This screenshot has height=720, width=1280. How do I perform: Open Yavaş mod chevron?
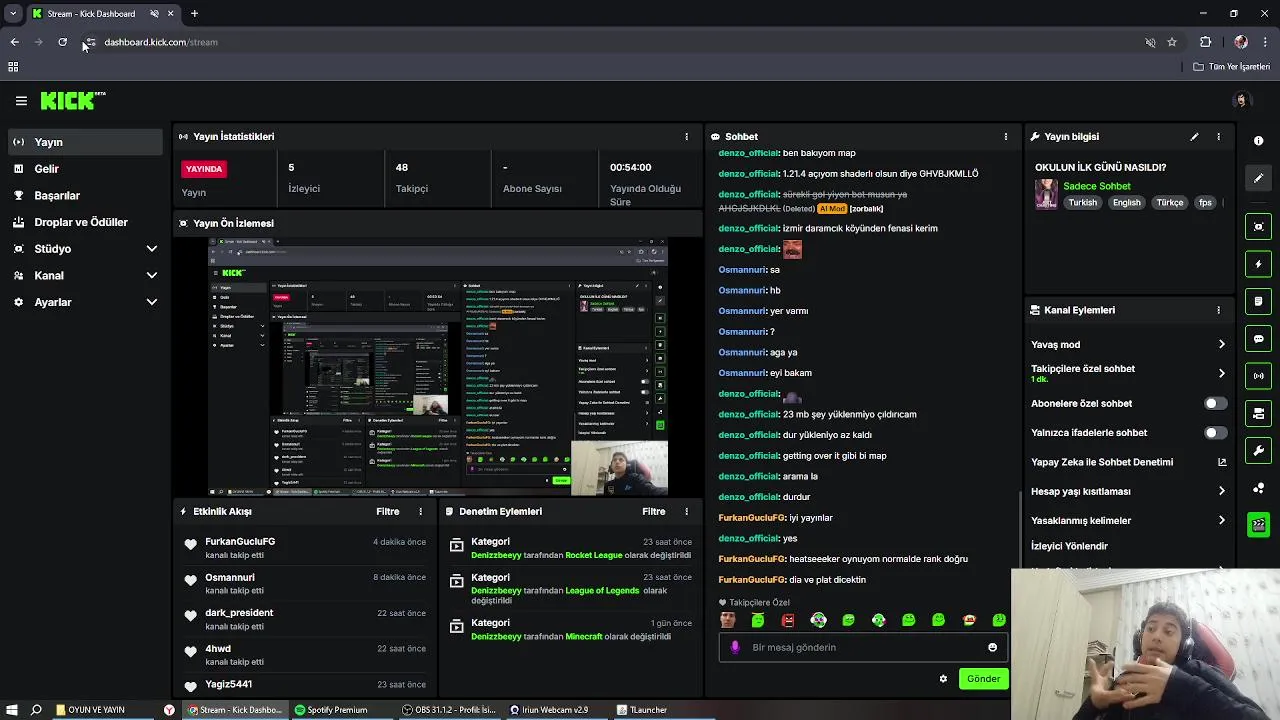[1221, 345]
